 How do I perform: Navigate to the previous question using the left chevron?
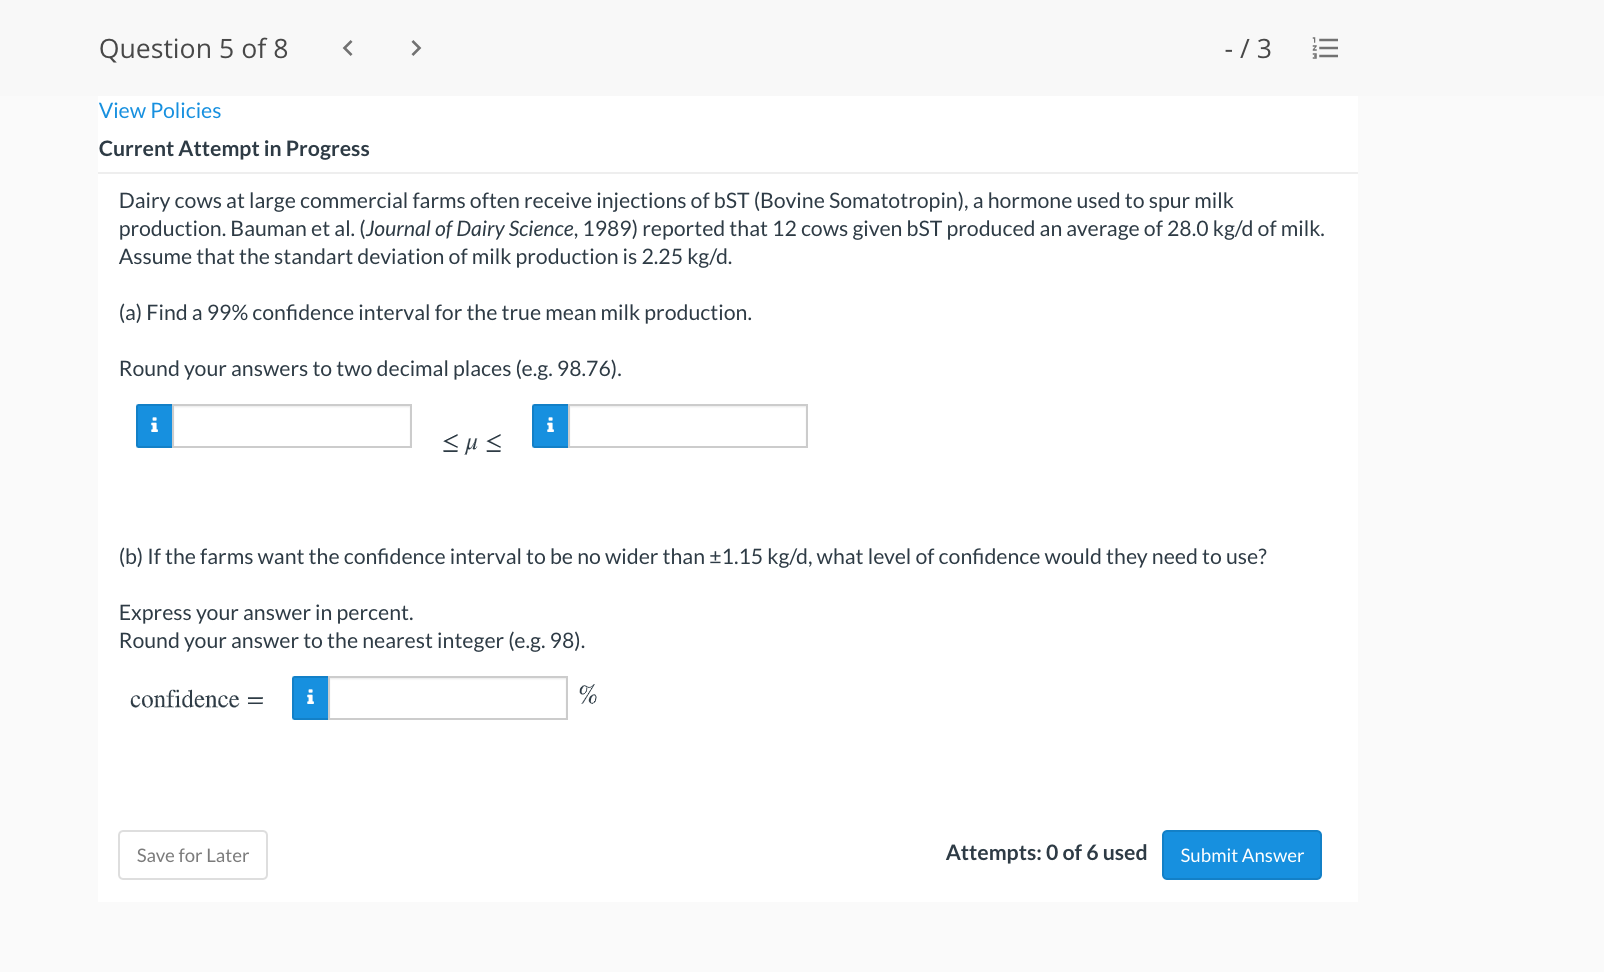[x=347, y=47]
